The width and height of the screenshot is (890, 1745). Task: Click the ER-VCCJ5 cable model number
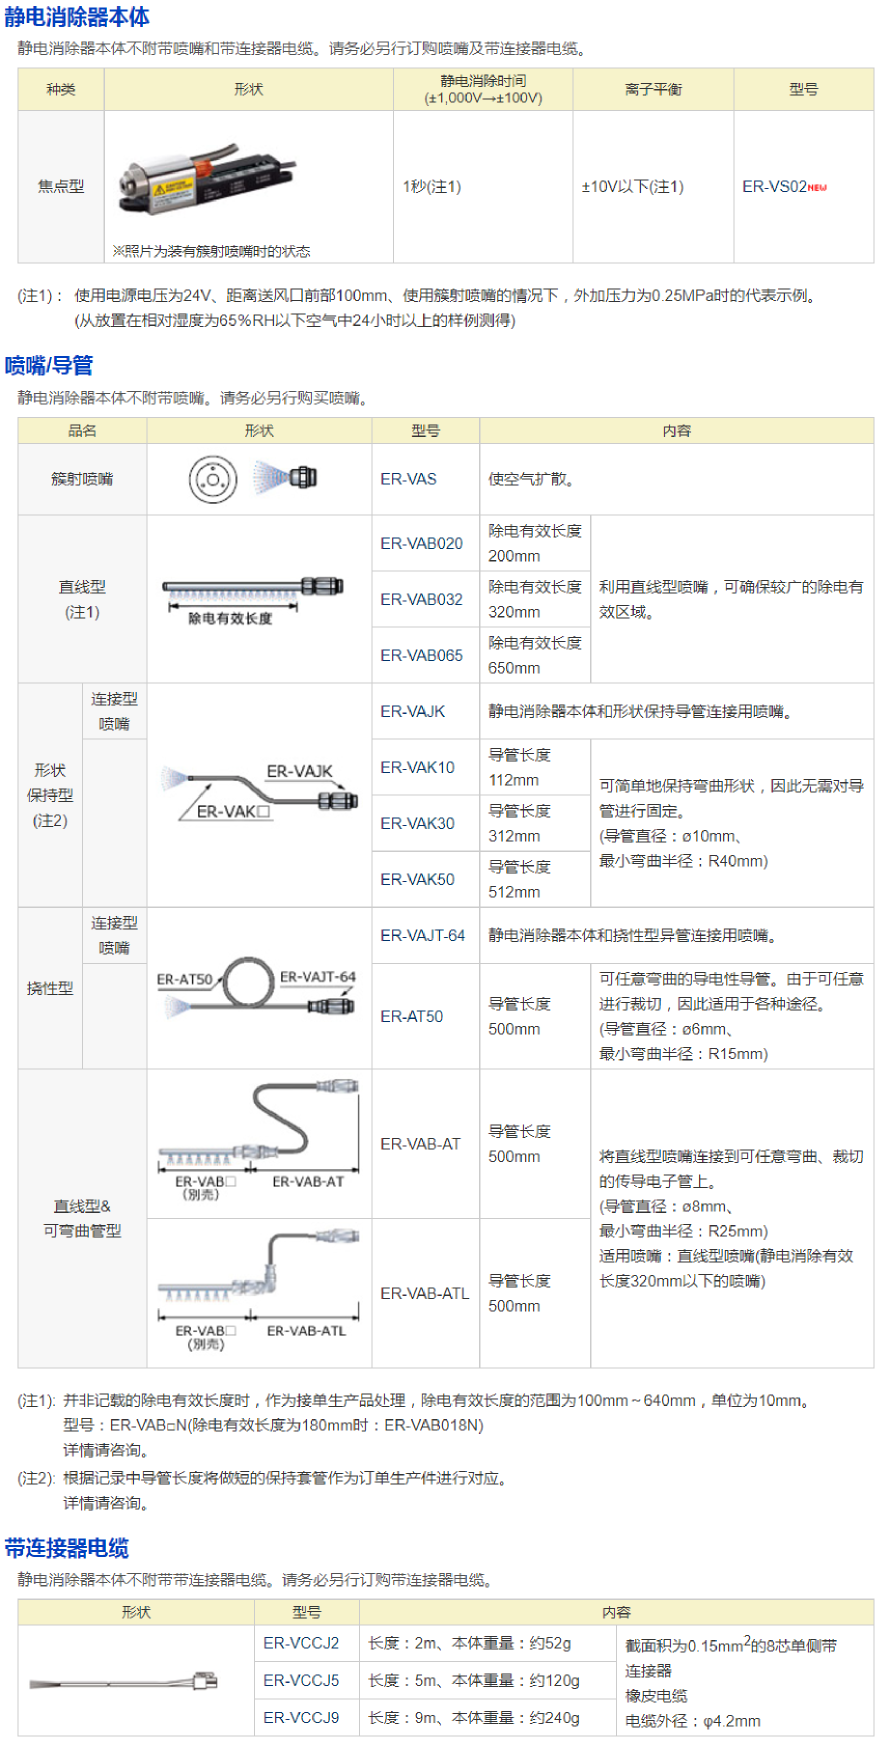[301, 1680]
